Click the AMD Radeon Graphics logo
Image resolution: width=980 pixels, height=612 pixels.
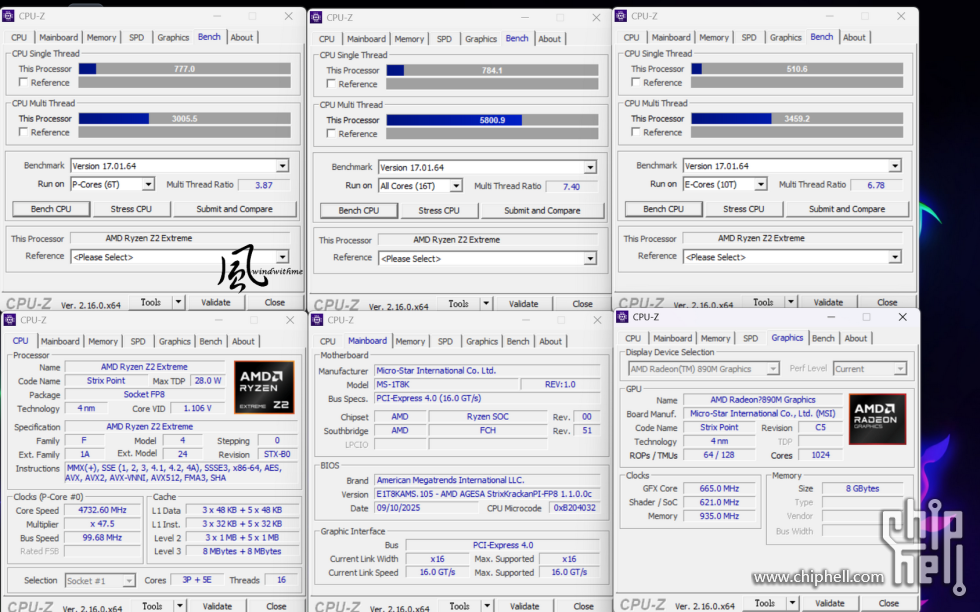[x=877, y=419]
